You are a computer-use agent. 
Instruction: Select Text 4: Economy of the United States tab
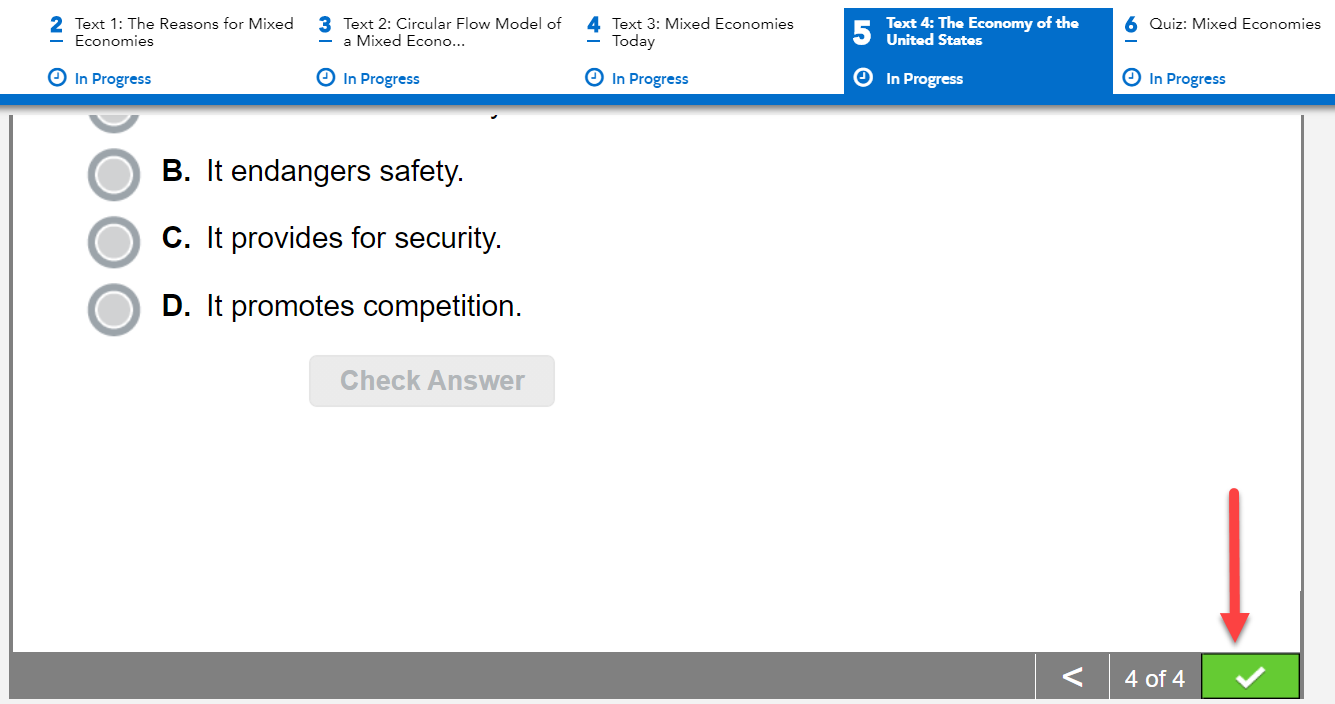click(982, 32)
